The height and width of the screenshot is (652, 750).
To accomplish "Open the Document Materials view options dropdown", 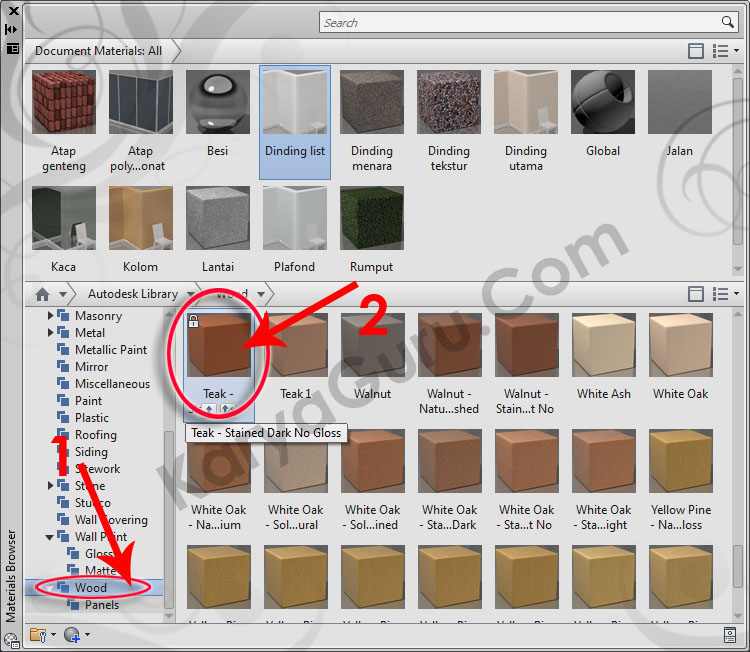I will [x=726, y=51].
